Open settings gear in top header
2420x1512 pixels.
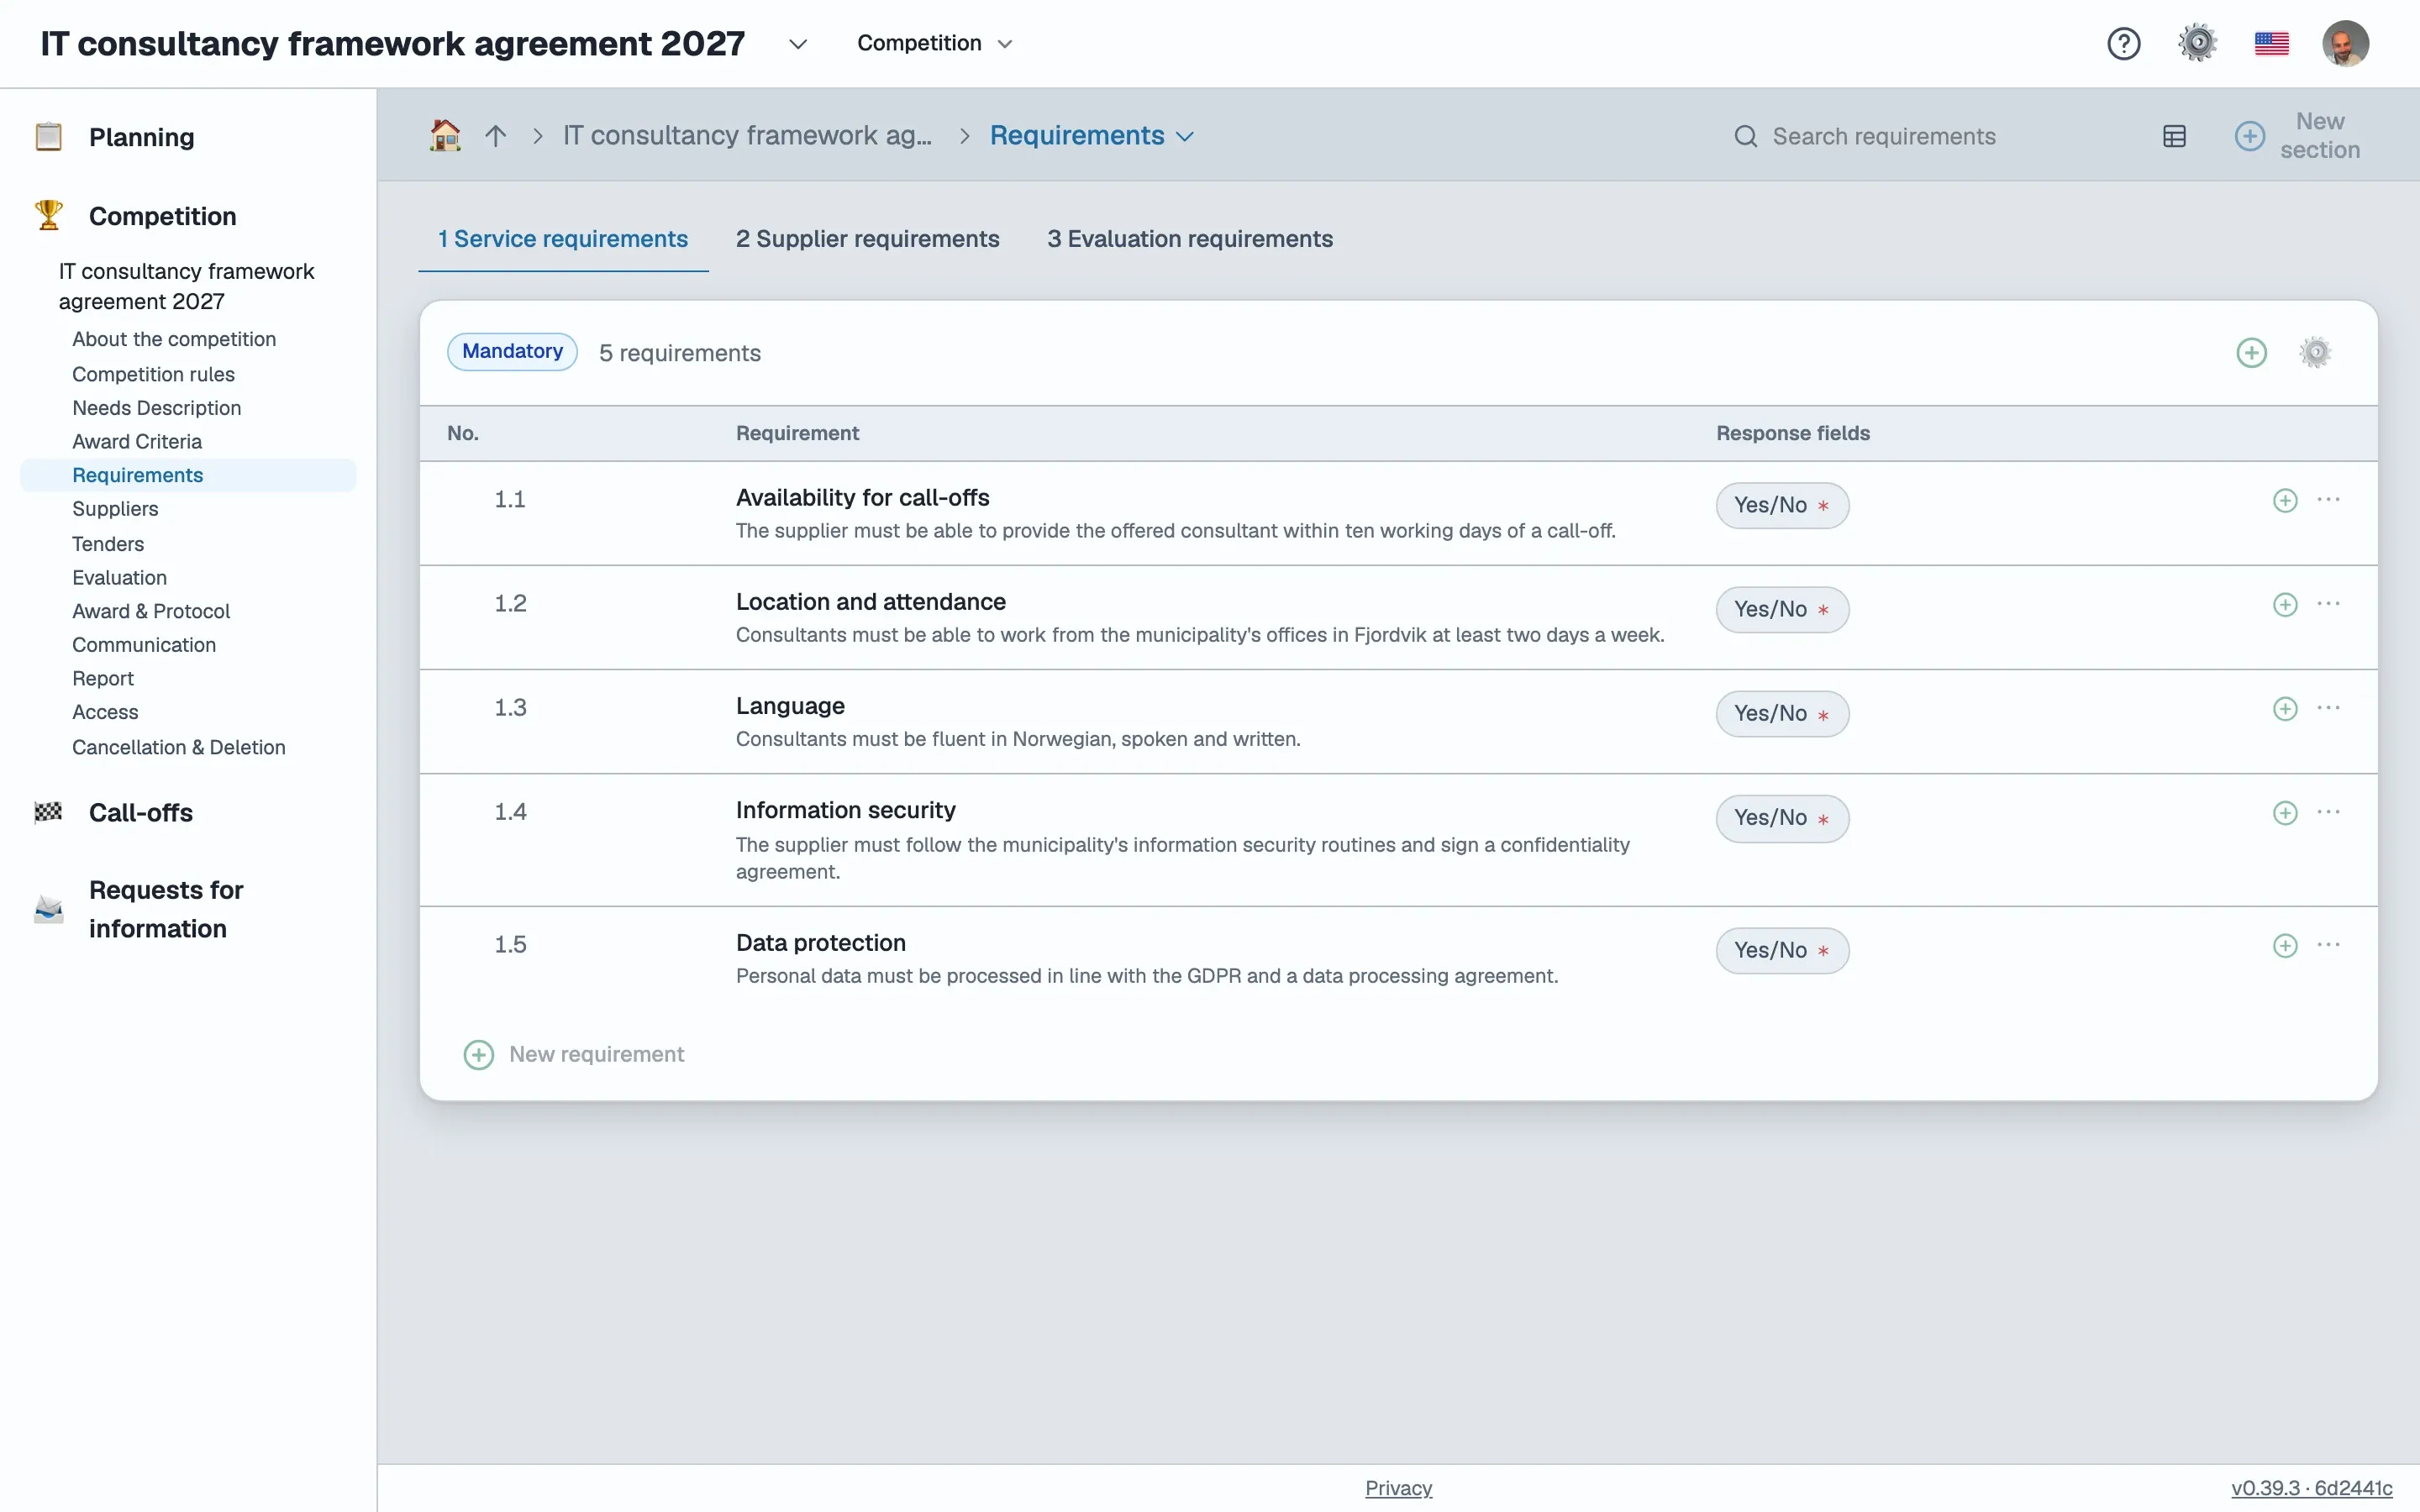(2197, 43)
